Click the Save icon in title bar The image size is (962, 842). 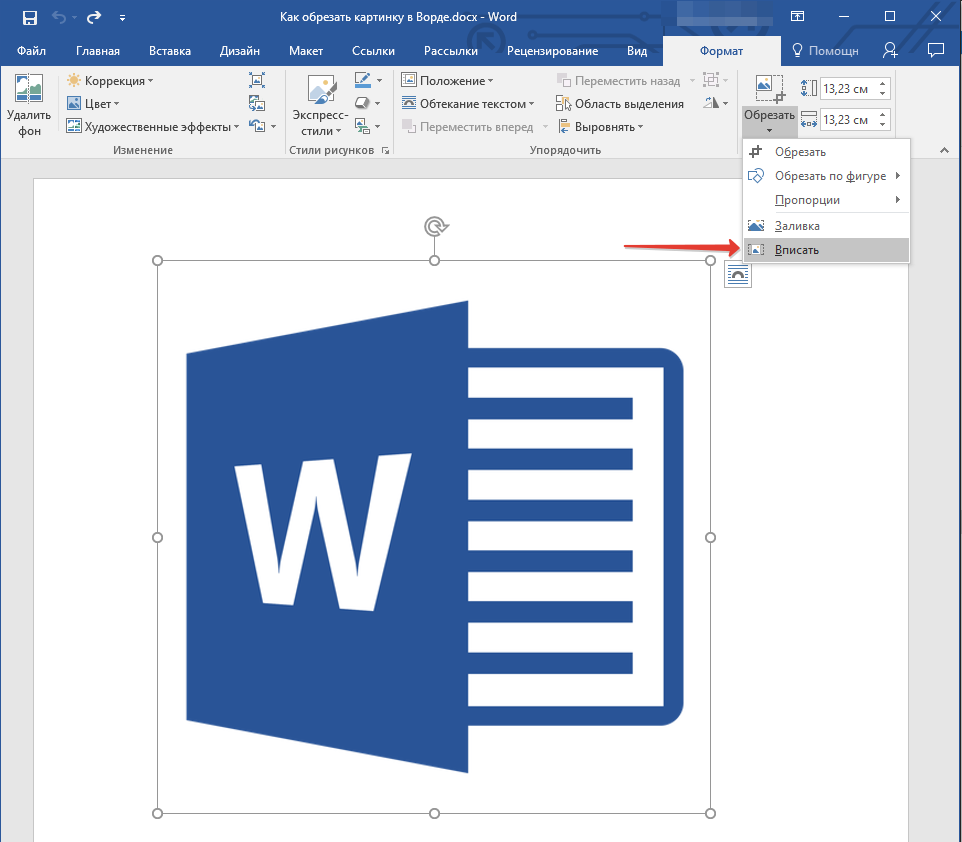[x=29, y=17]
